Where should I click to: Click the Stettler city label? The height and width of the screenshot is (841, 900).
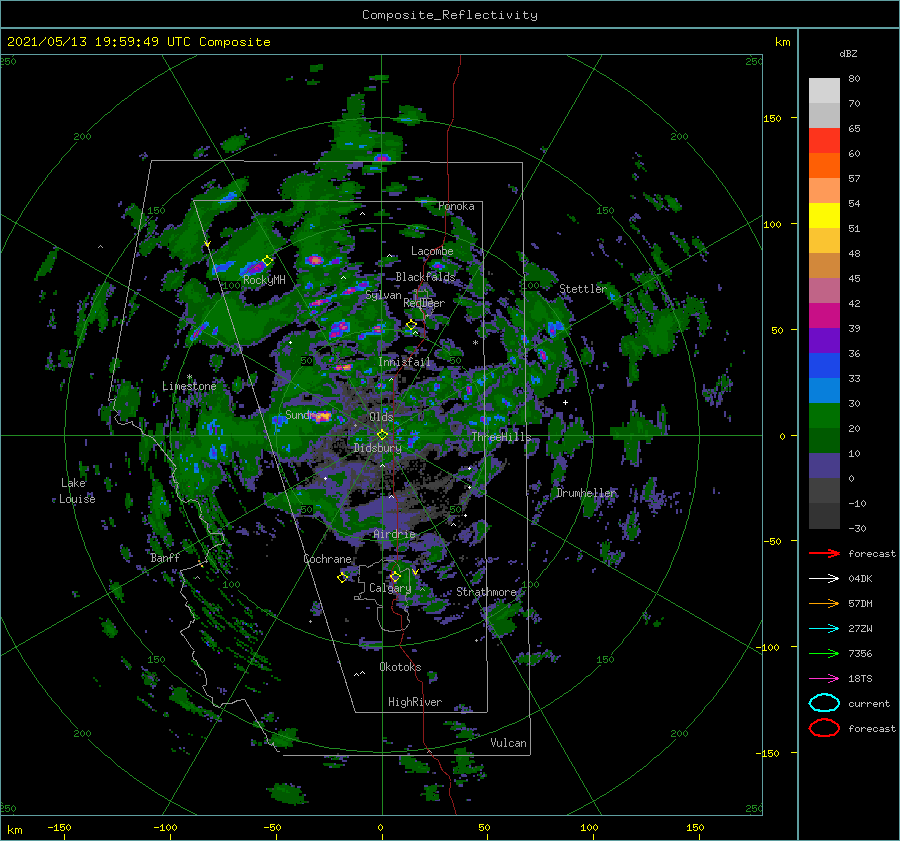click(583, 289)
